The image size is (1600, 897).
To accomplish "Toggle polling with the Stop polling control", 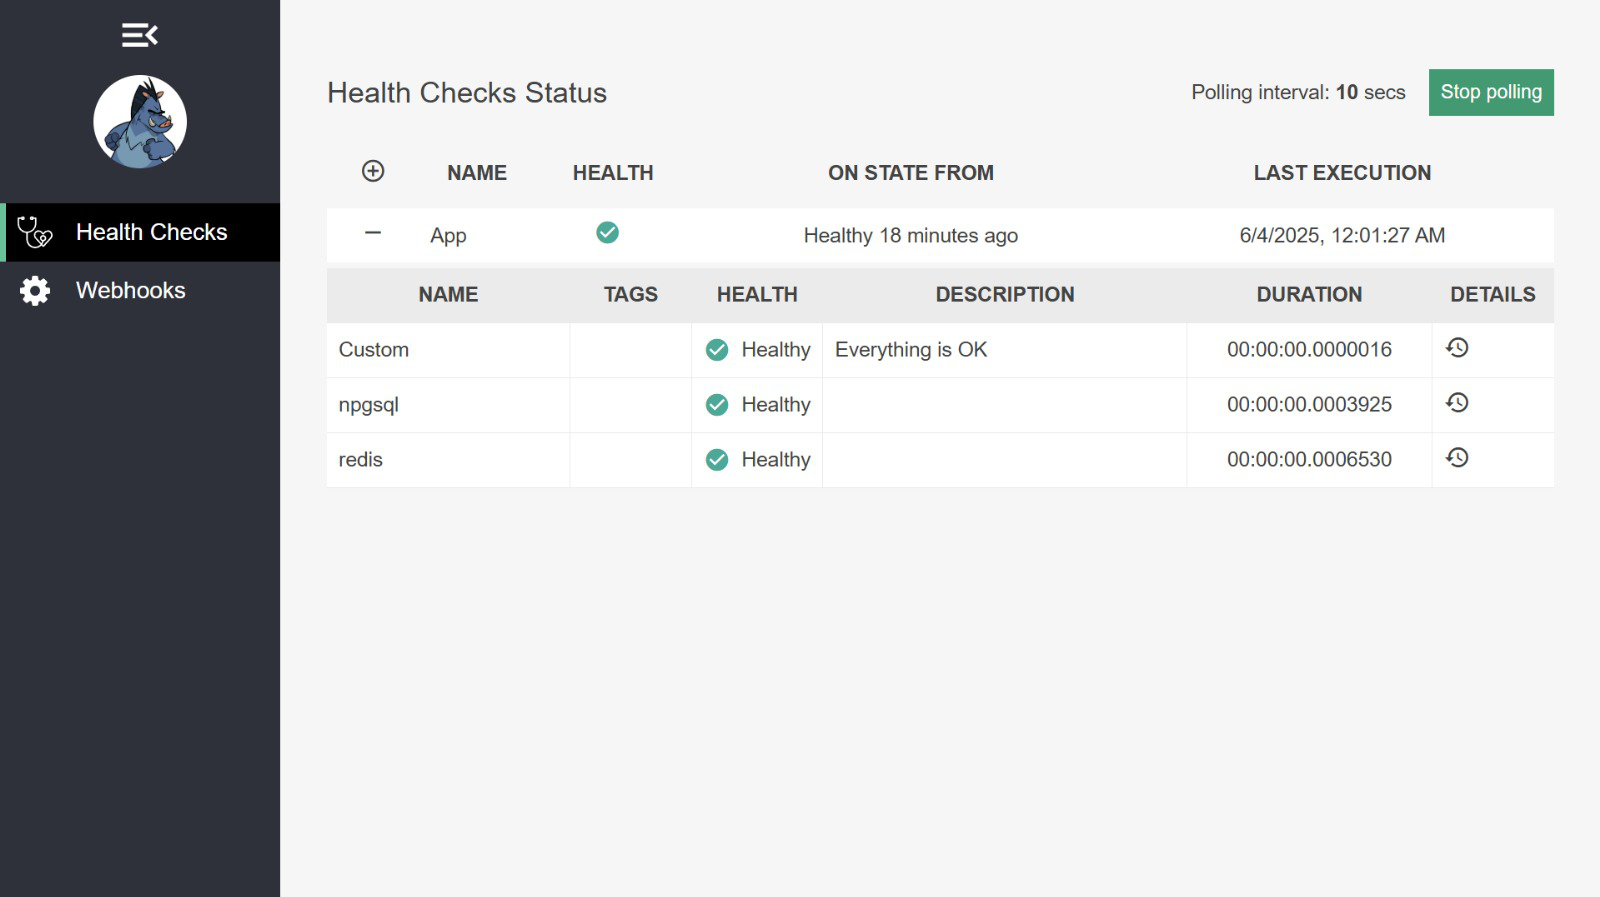I will pos(1491,91).
